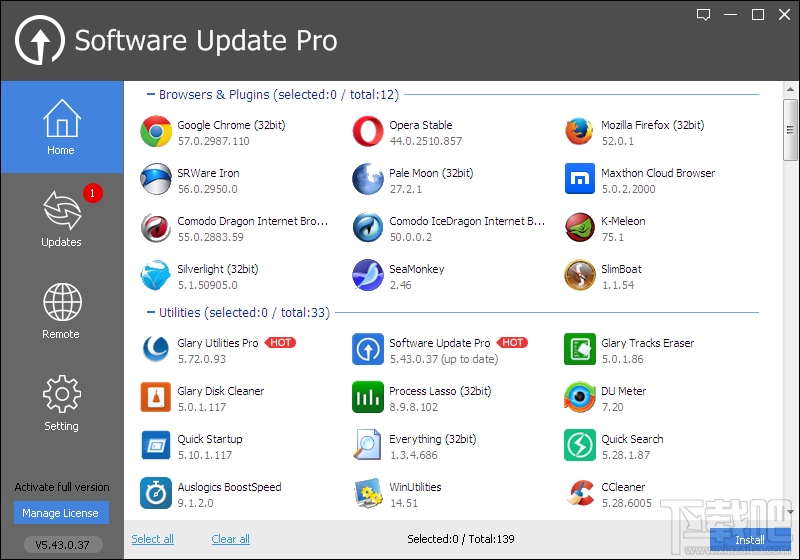Click the SlimBoat icon
800x560 pixels.
580,275
